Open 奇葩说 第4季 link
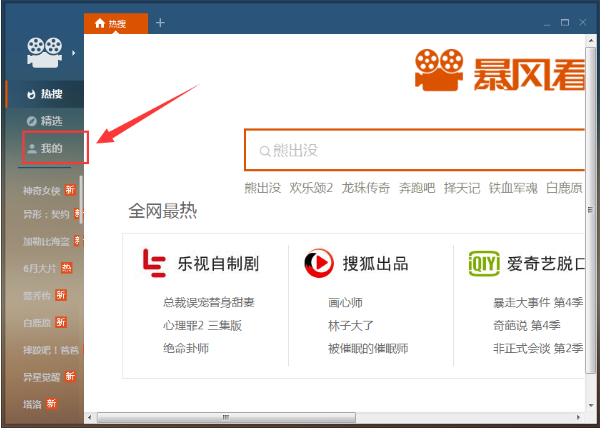 click(x=527, y=325)
